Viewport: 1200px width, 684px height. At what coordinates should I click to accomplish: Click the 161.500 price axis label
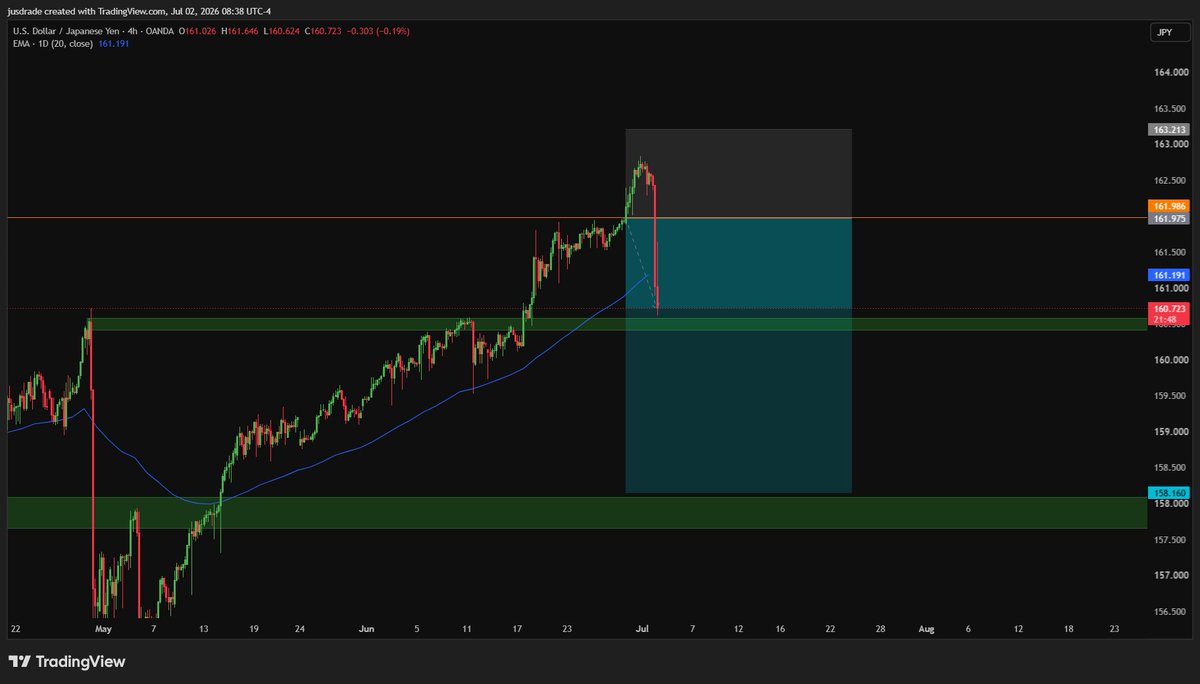pyautogui.click(x=1169, y=252)
